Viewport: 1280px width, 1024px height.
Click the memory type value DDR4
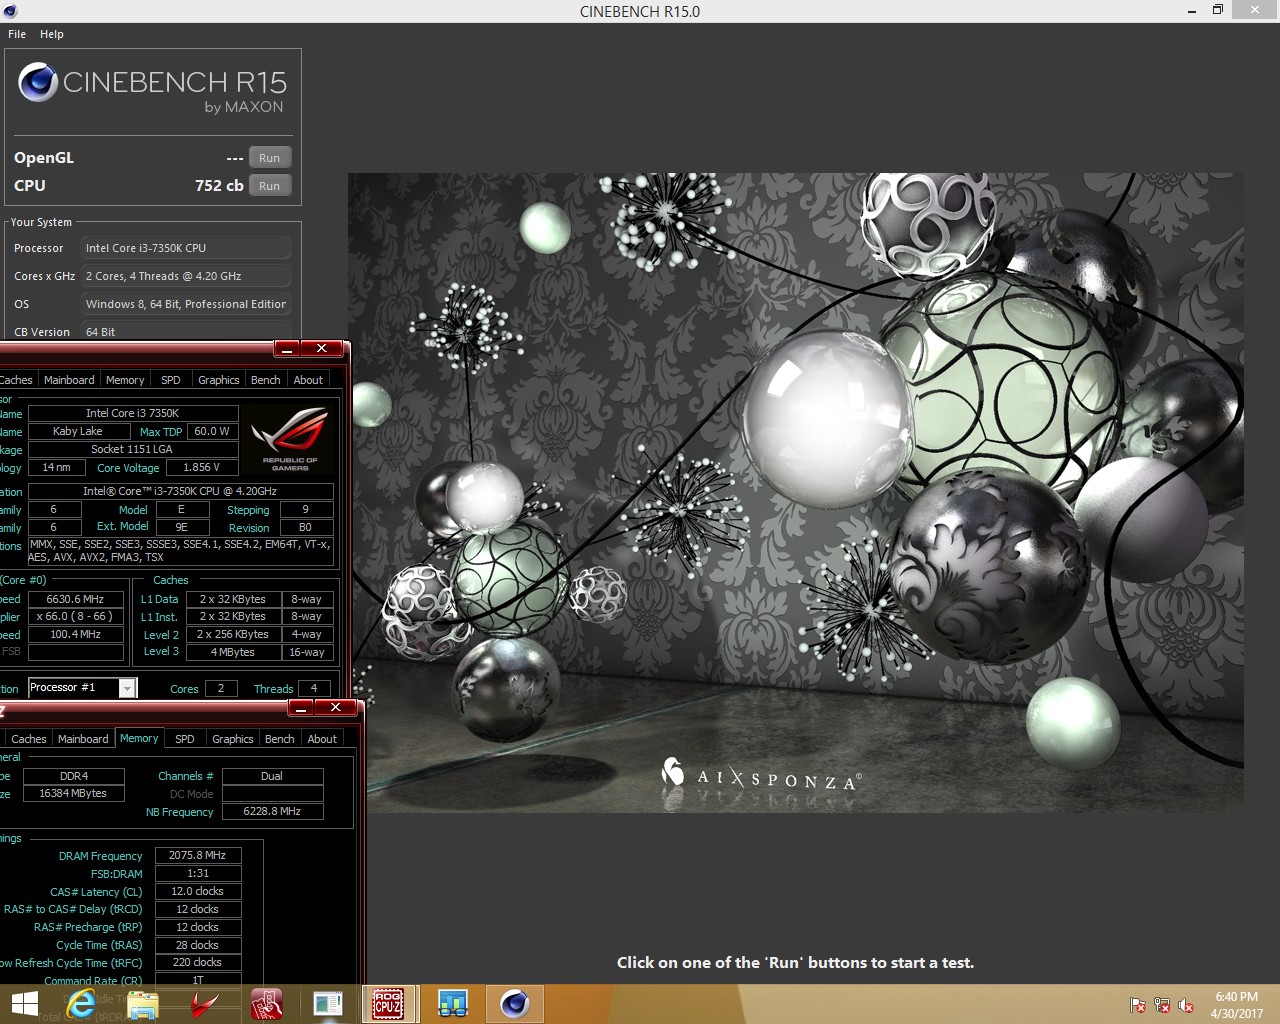pyautogui.click(x=73, y=776)
